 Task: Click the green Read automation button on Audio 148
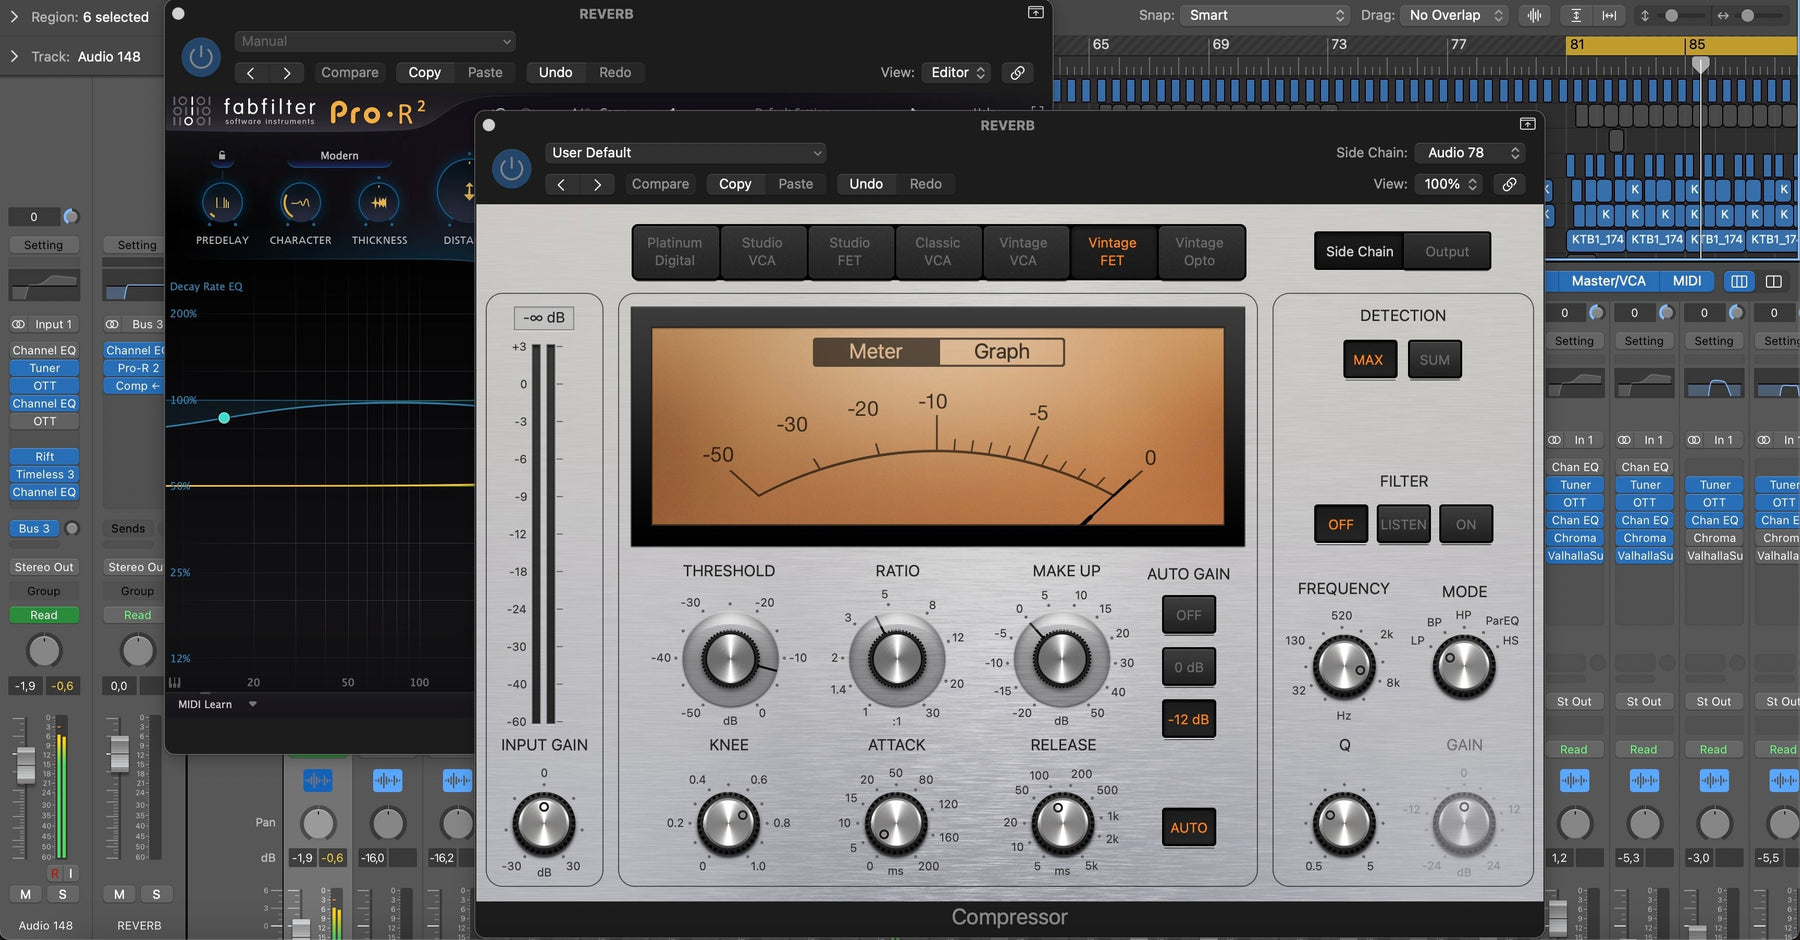[x=44, y=616]
